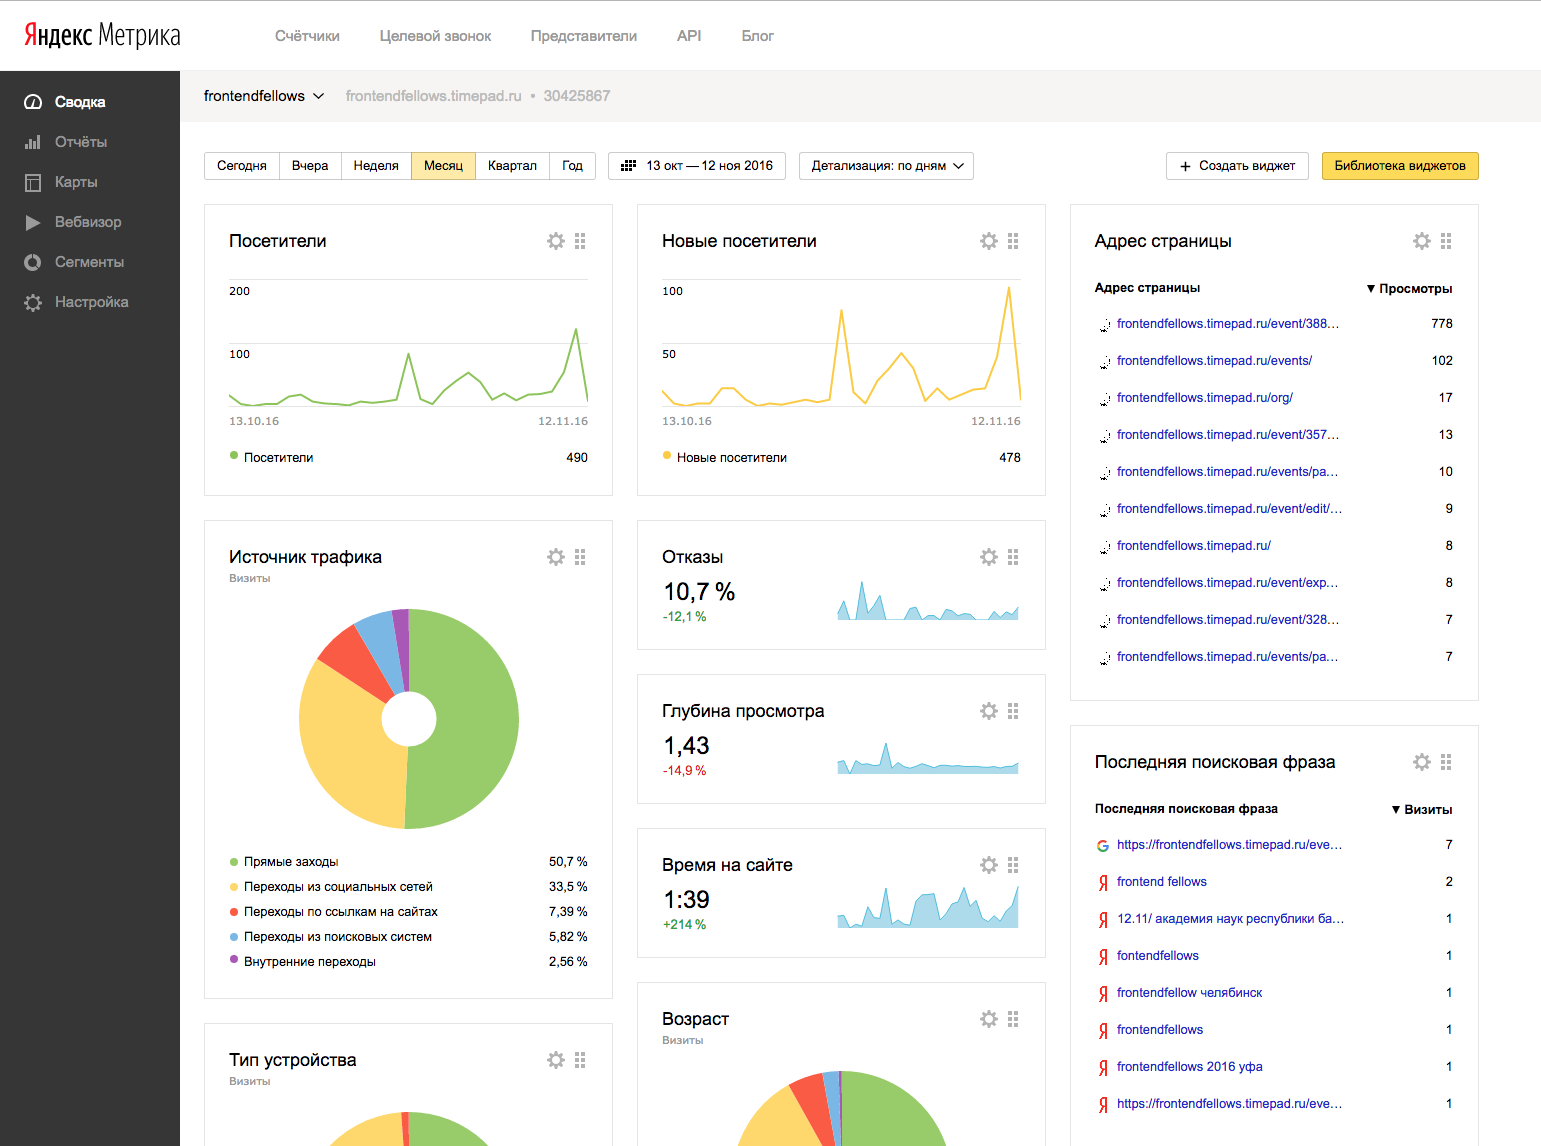Switch period to Квартал
The height and width of the screenshot is (1146, 1541).
point(512,166)
